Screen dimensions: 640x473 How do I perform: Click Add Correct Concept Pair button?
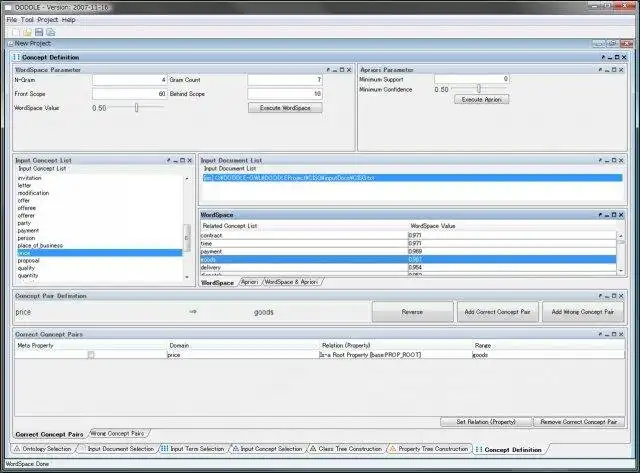tap(498, 312)
